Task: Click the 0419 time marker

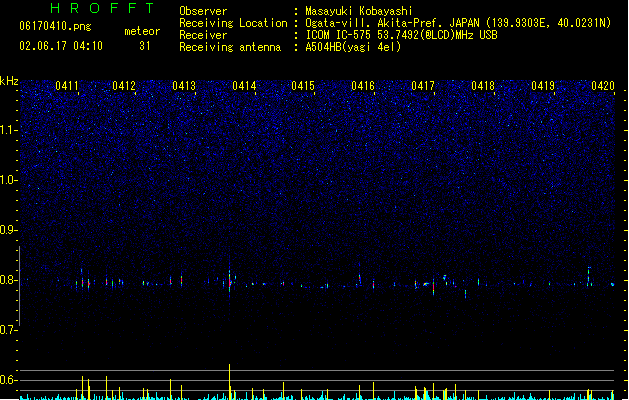Action: pos(543,86)
